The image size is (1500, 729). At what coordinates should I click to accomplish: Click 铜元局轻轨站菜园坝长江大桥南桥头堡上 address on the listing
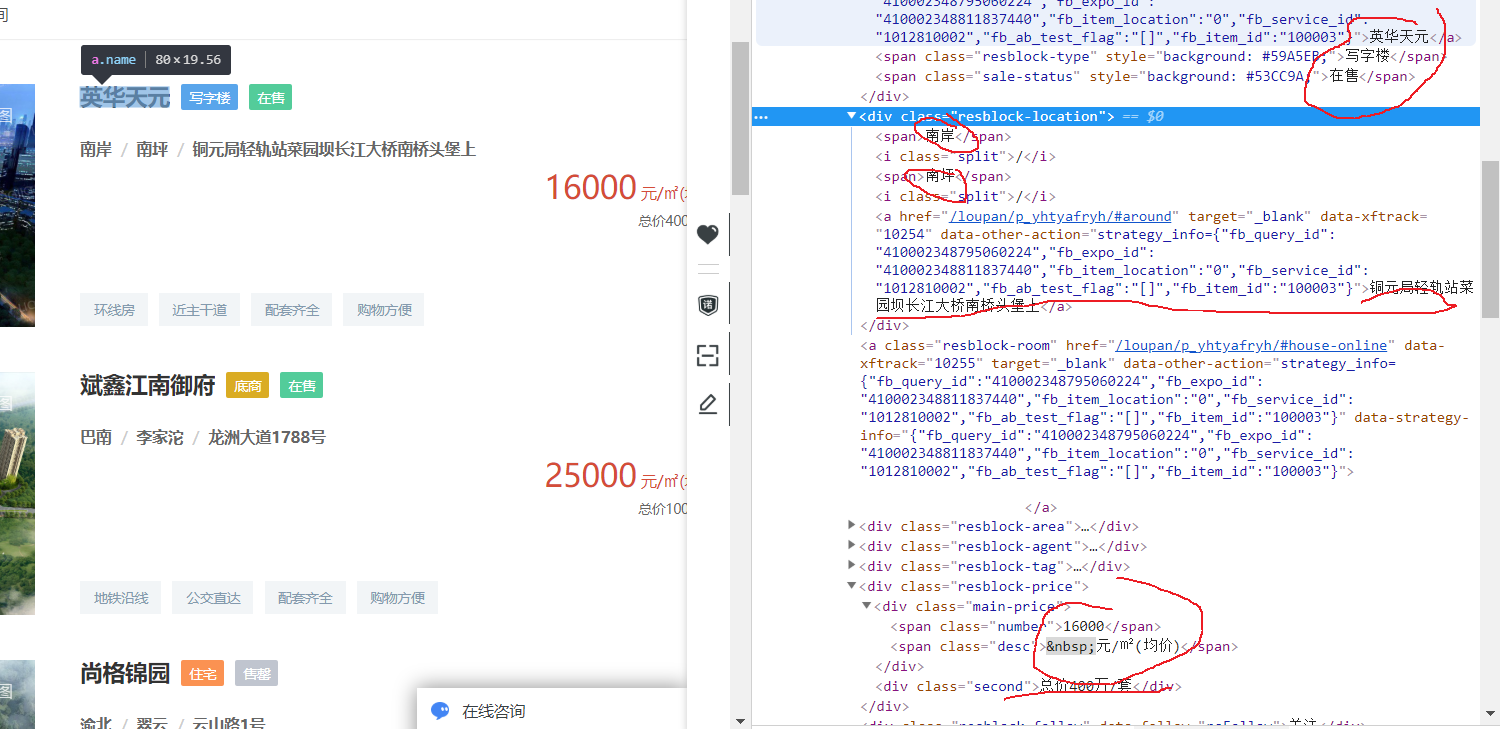pyautogui.click(x=334, y=150)
